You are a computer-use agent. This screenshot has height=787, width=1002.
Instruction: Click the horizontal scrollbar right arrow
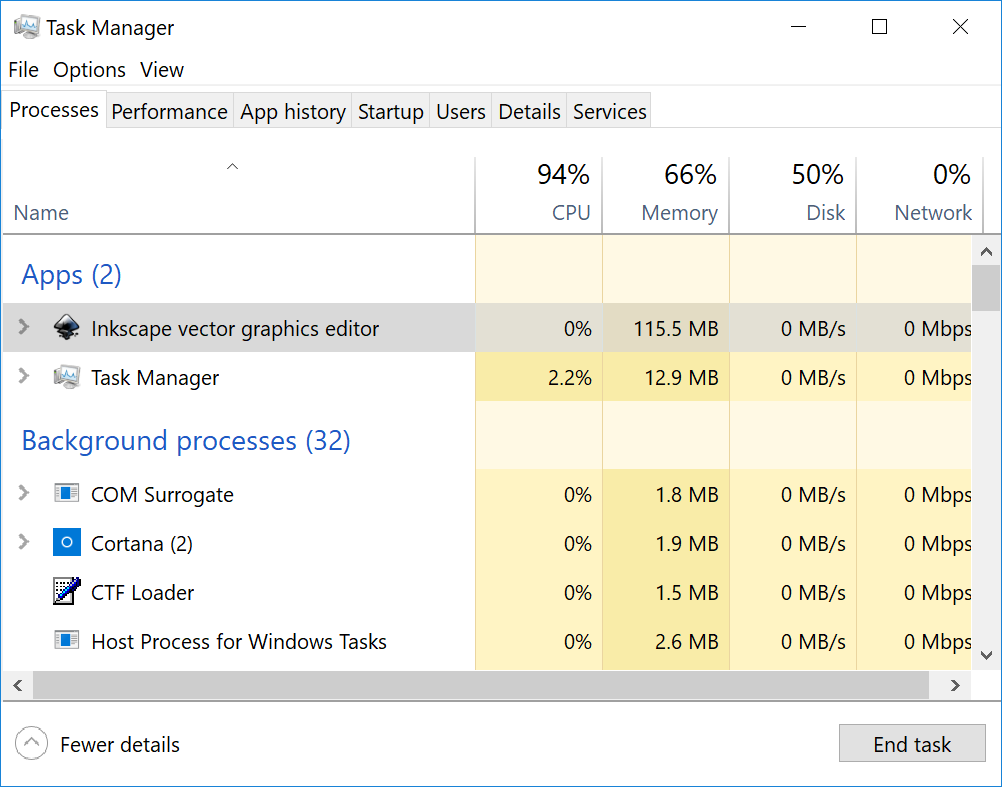point(955,685)
